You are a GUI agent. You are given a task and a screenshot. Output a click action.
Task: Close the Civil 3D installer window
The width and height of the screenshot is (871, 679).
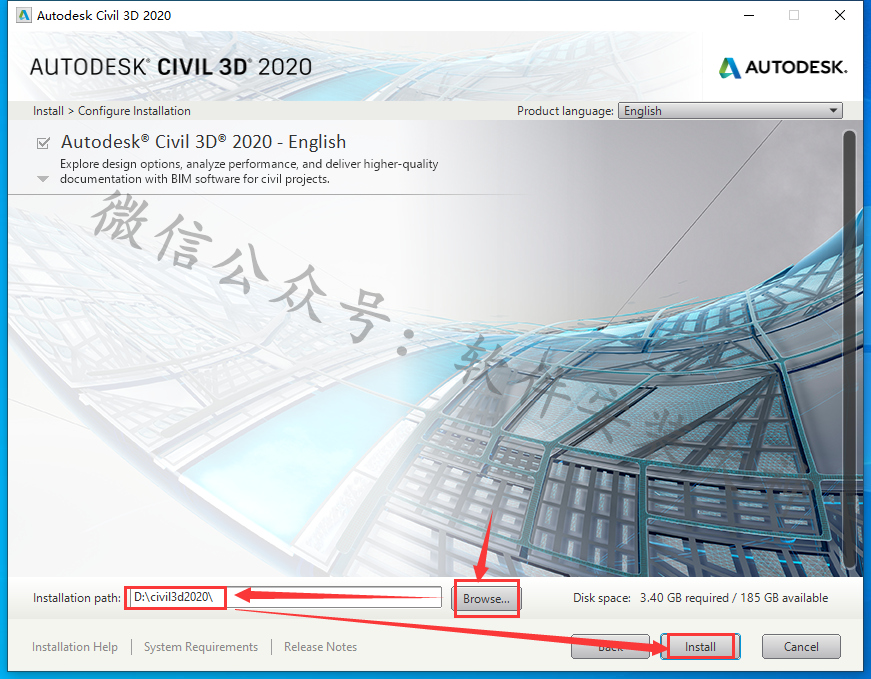tap(840, 16)
